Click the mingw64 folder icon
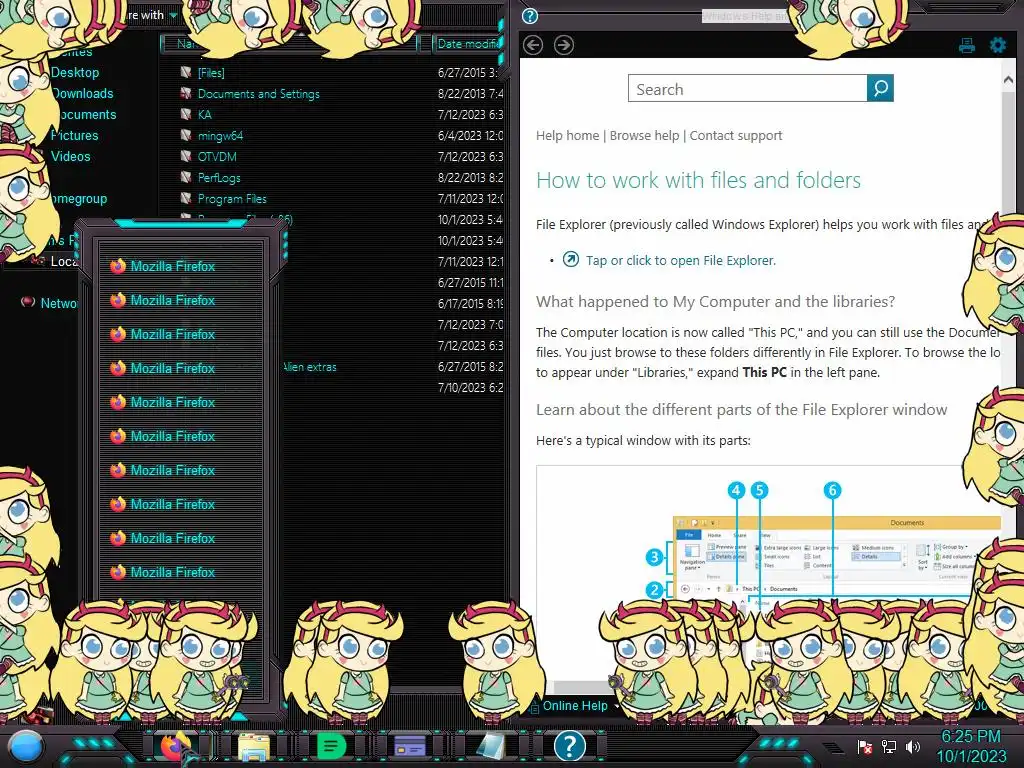 (186, 136)
